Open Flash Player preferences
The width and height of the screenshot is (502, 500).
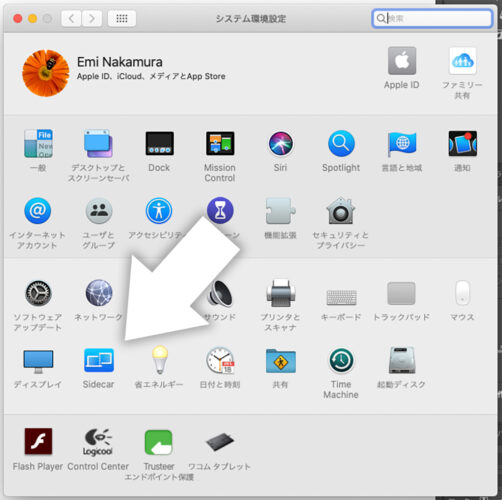click(x=38, y=441)
